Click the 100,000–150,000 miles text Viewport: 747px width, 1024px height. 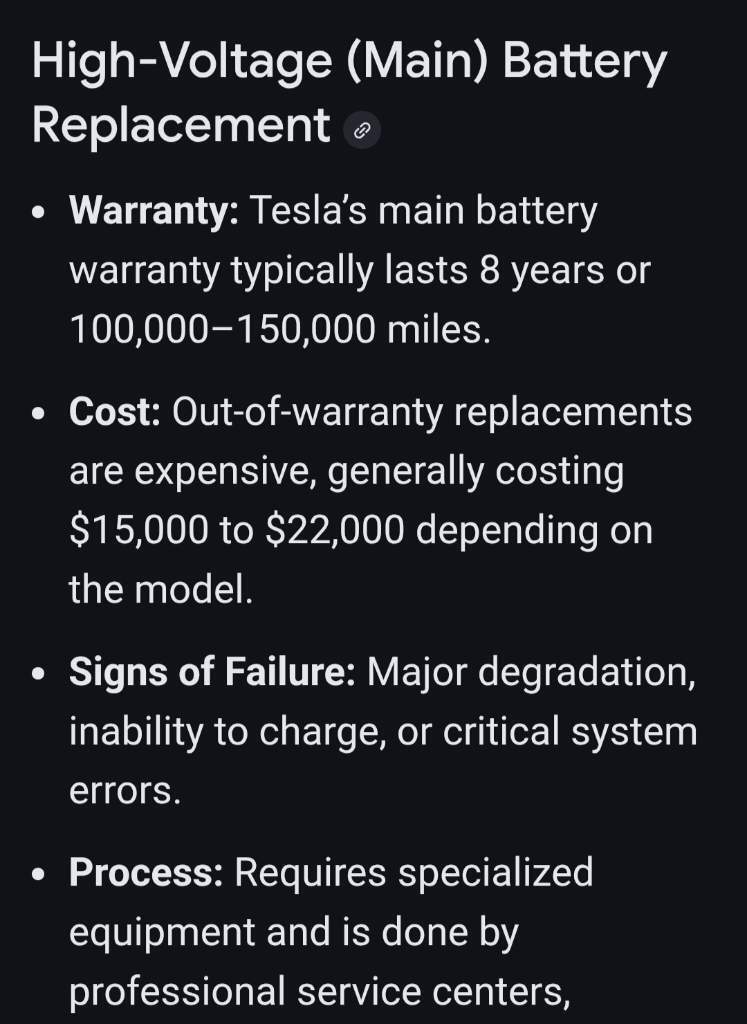pyautogui.click(x=279, y=330)
